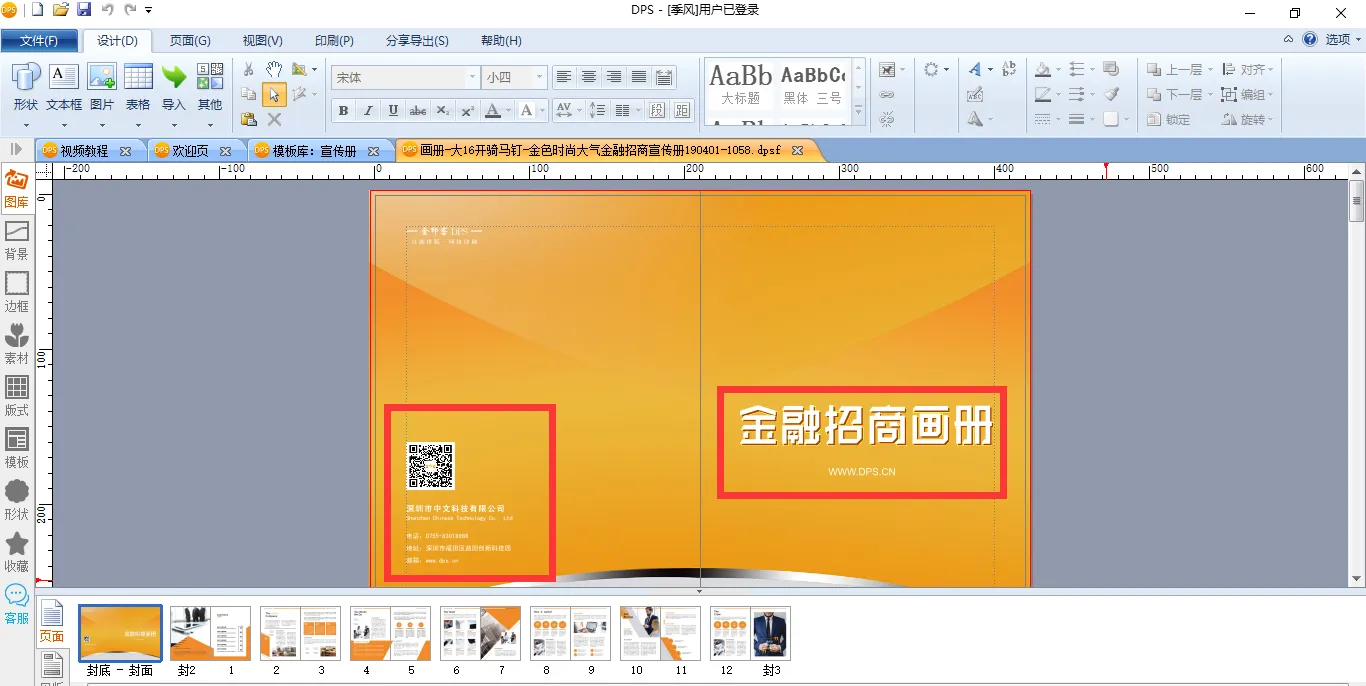Switch to the 视频教程 document tab
This screenshot has width=1366, height=686.
[85, 151]
